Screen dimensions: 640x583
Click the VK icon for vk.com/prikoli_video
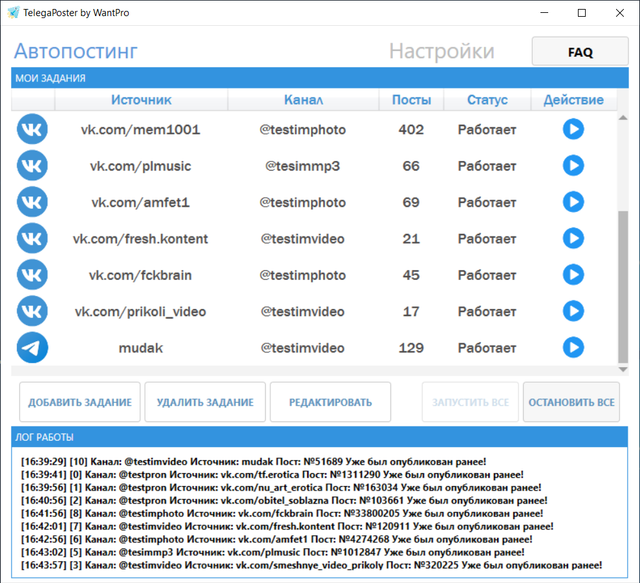(x=32, y=311)
